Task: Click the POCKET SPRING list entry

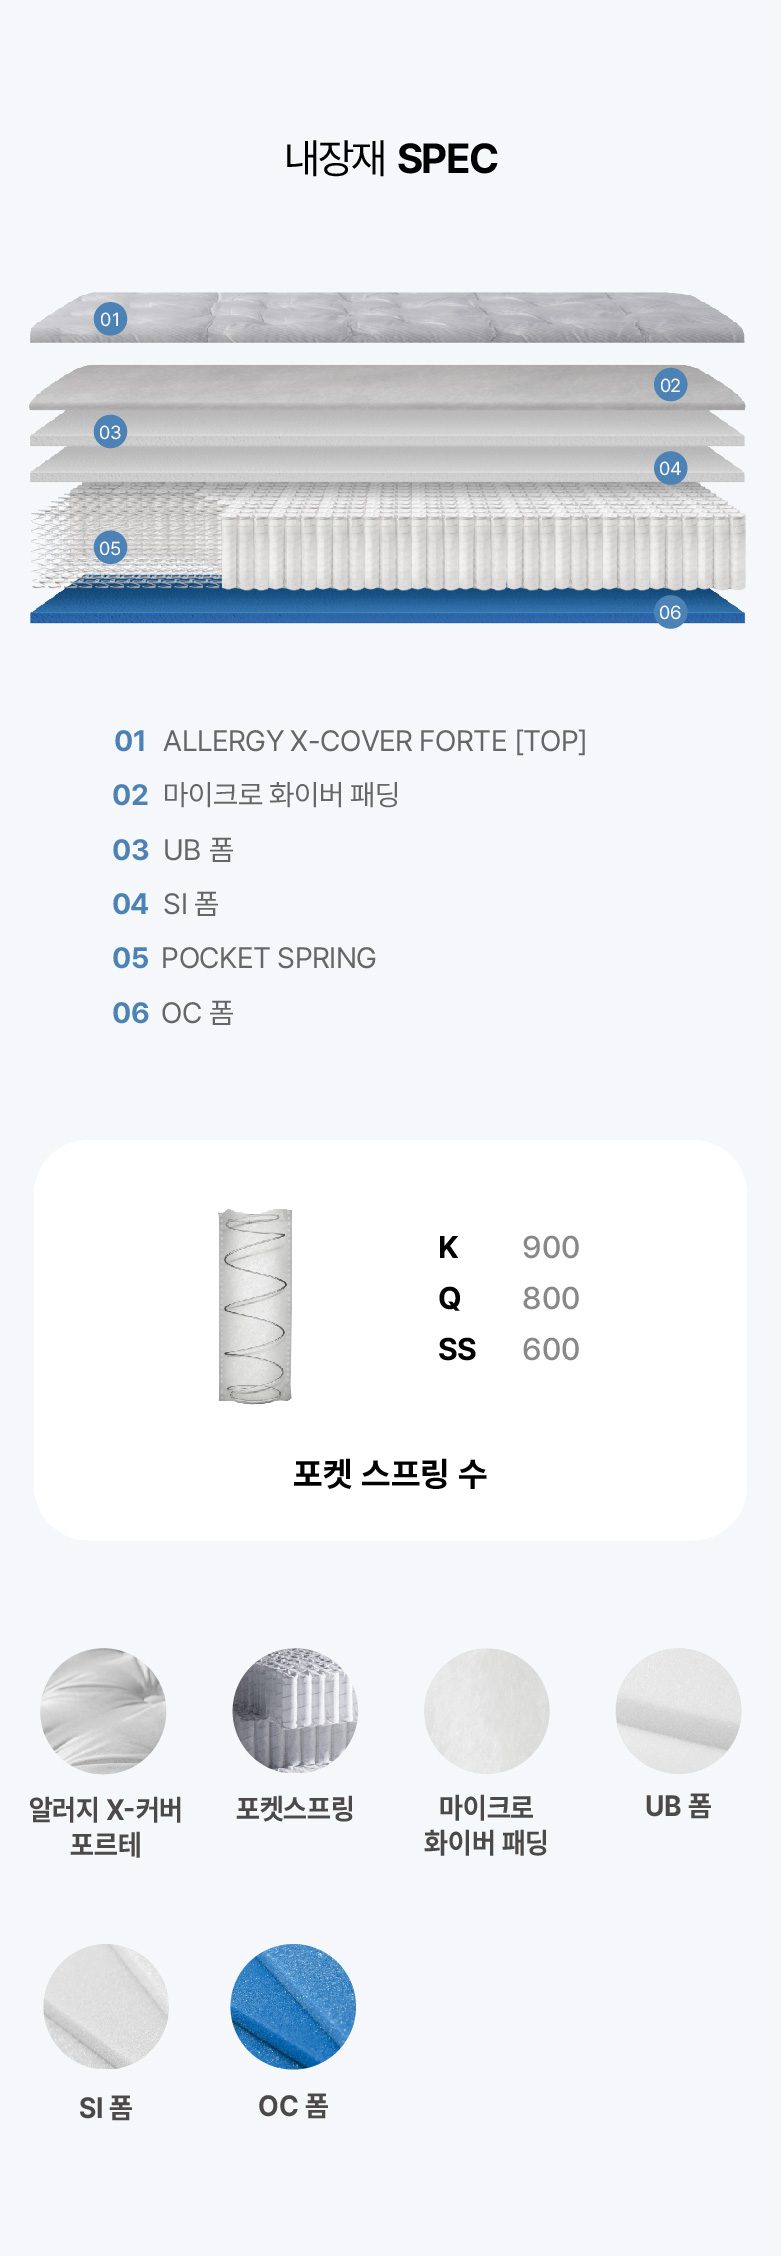Action: (x=244, y=958)
